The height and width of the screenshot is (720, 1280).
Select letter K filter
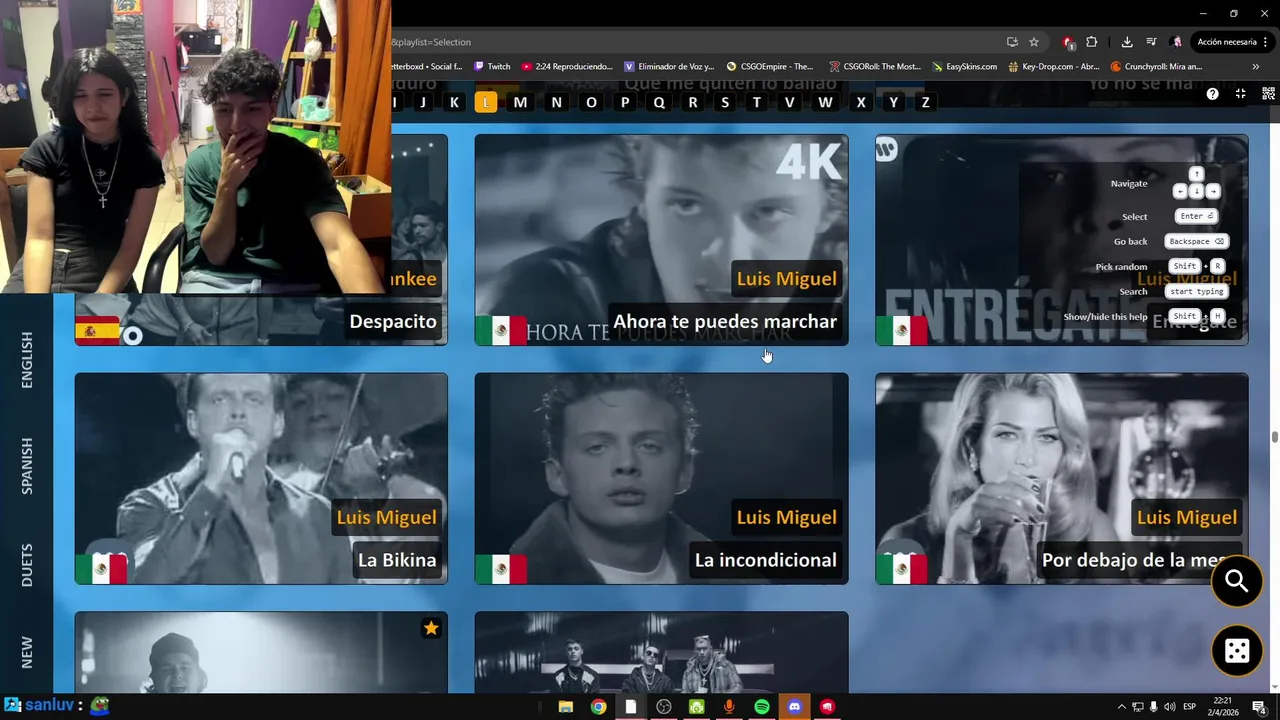coord(454,102)
